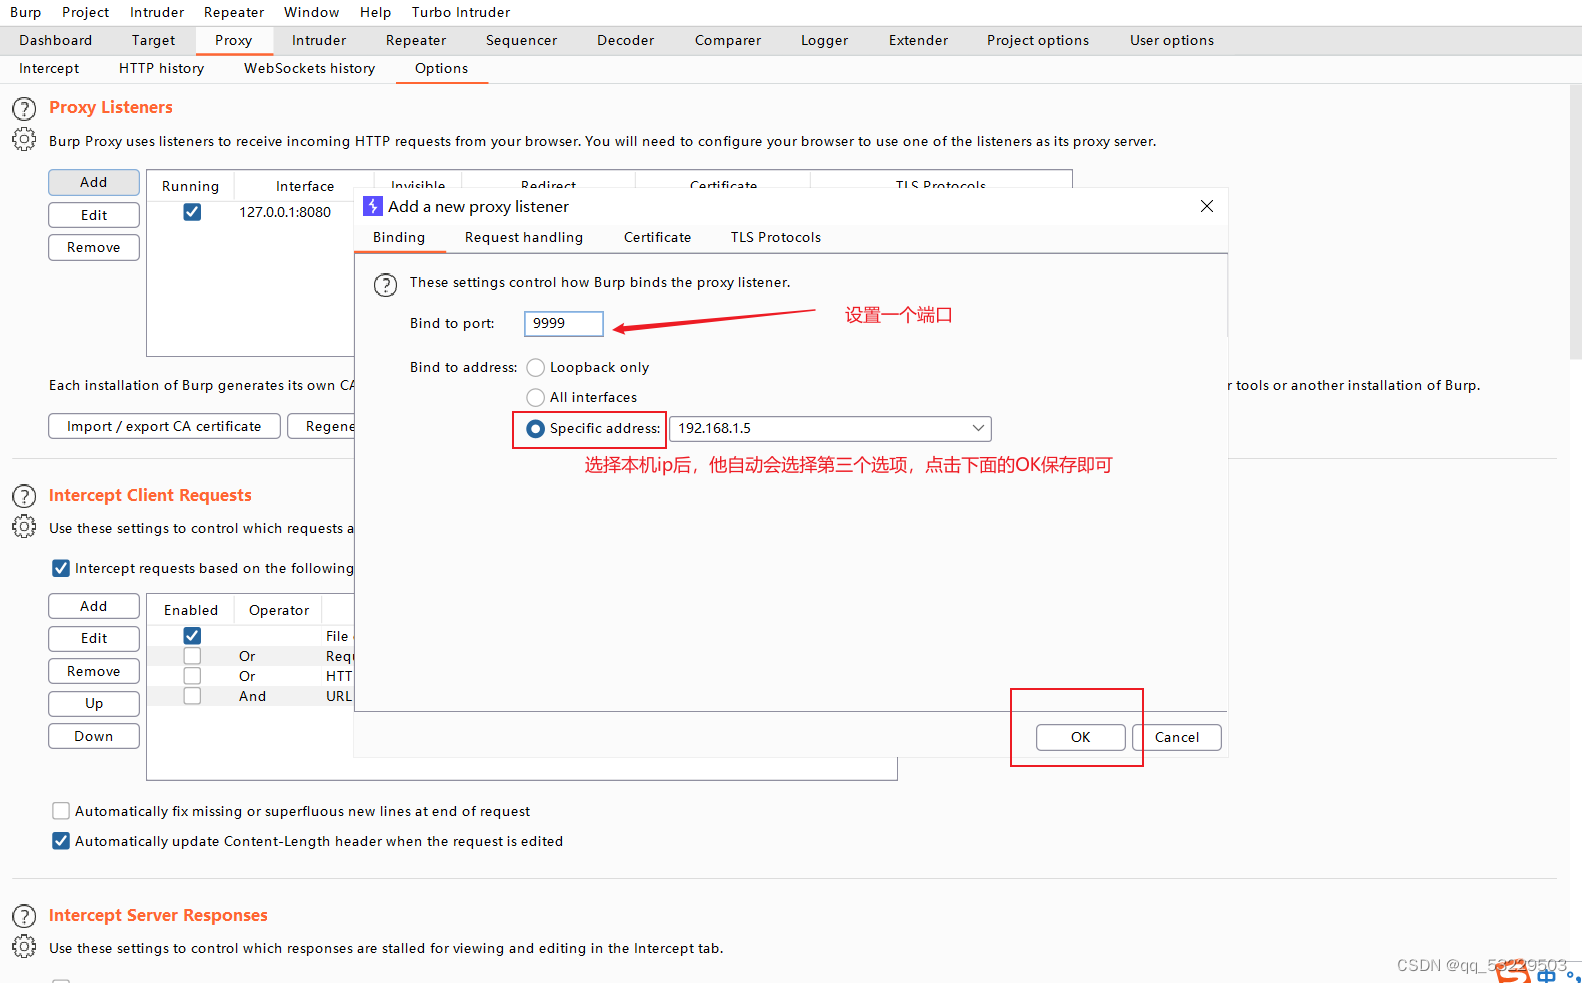Click the main window vertical scrollbar
The width and height of the screenshot is (1582, 983).
coord(1575,222)
